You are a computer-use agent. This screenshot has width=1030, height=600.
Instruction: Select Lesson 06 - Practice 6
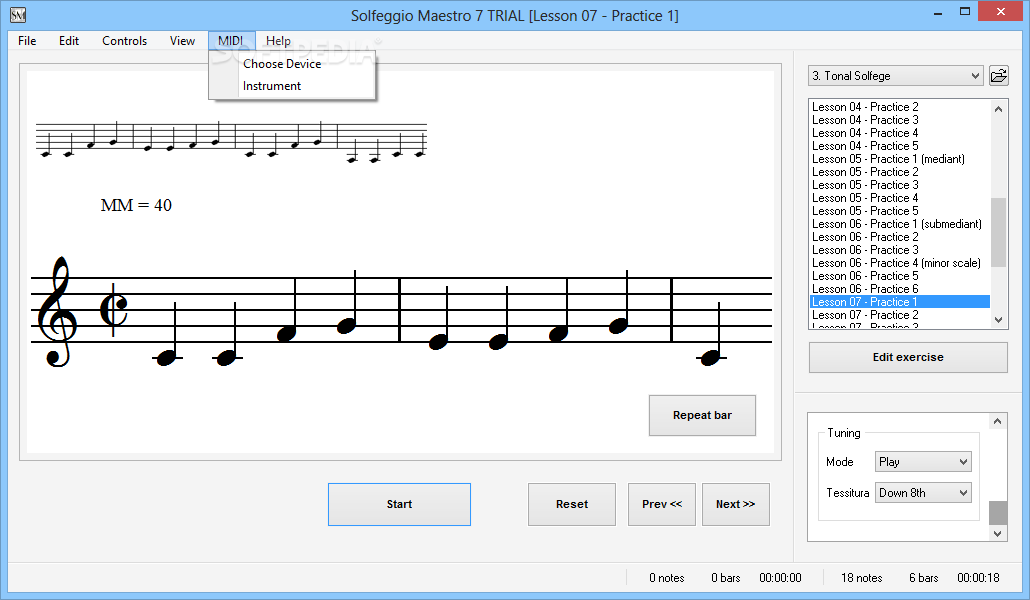point(900,289)
